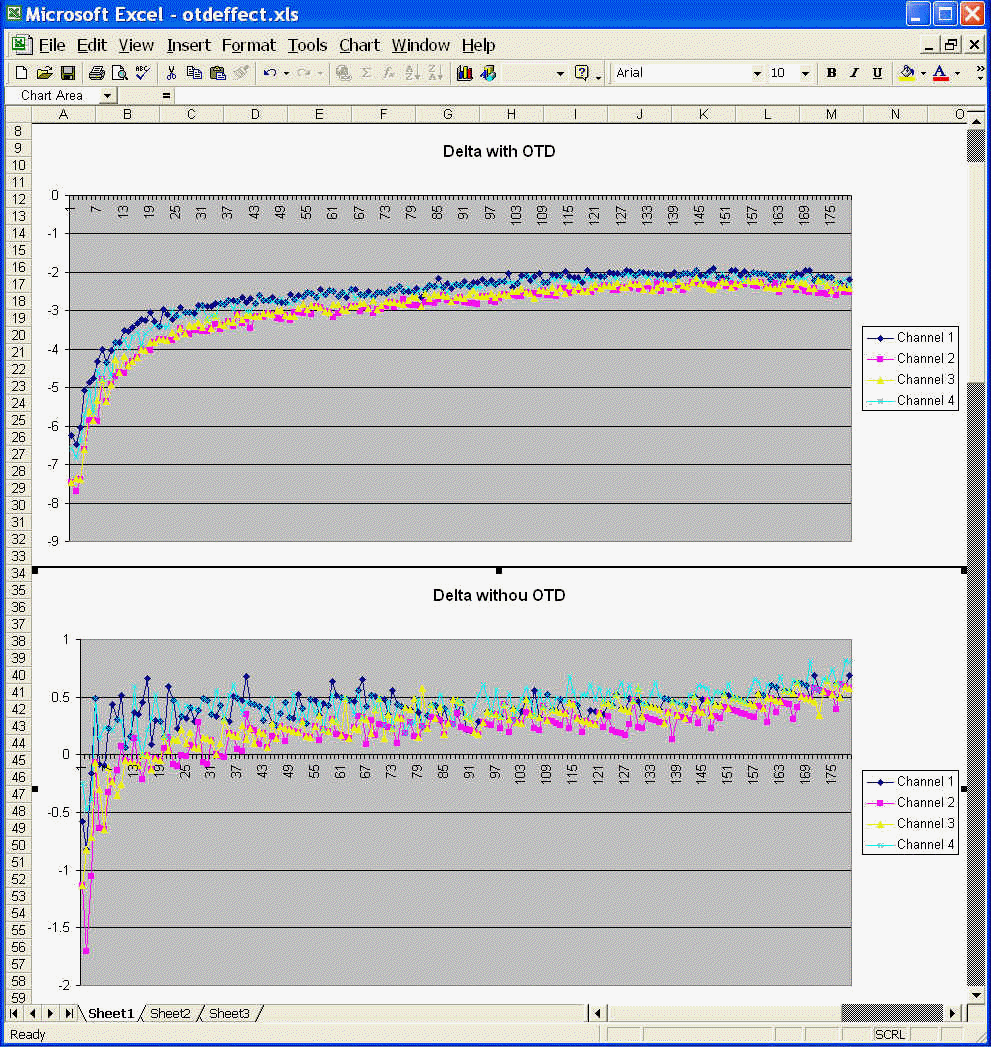991x1047 pixels.
Task: Select Channel 2 in the upper chart legend
Action: [x=910, y=359]
